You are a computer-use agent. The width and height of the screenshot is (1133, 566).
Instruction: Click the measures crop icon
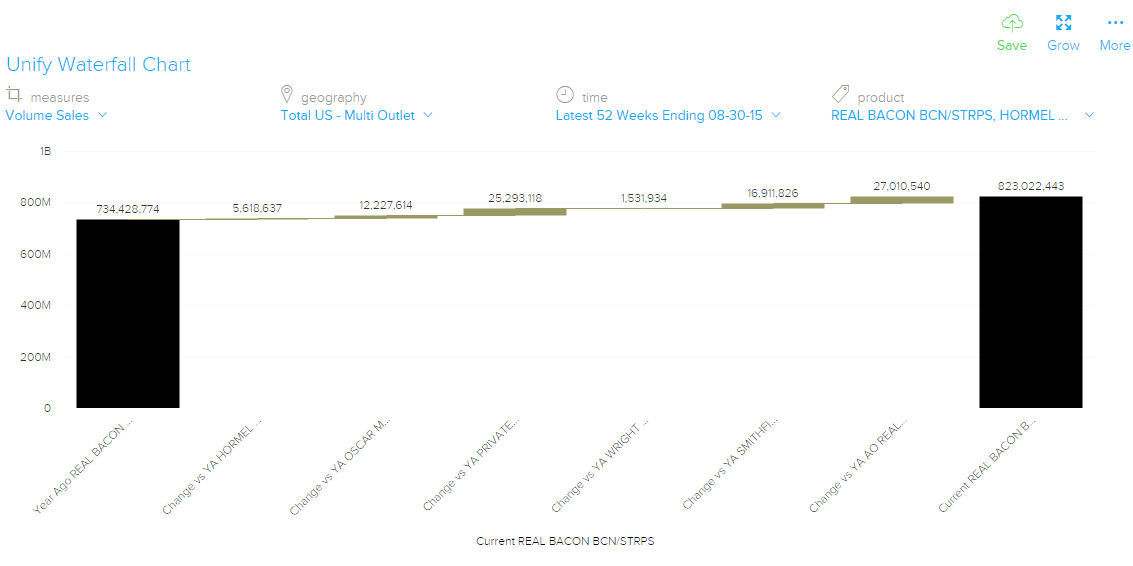tap(14, 96)
